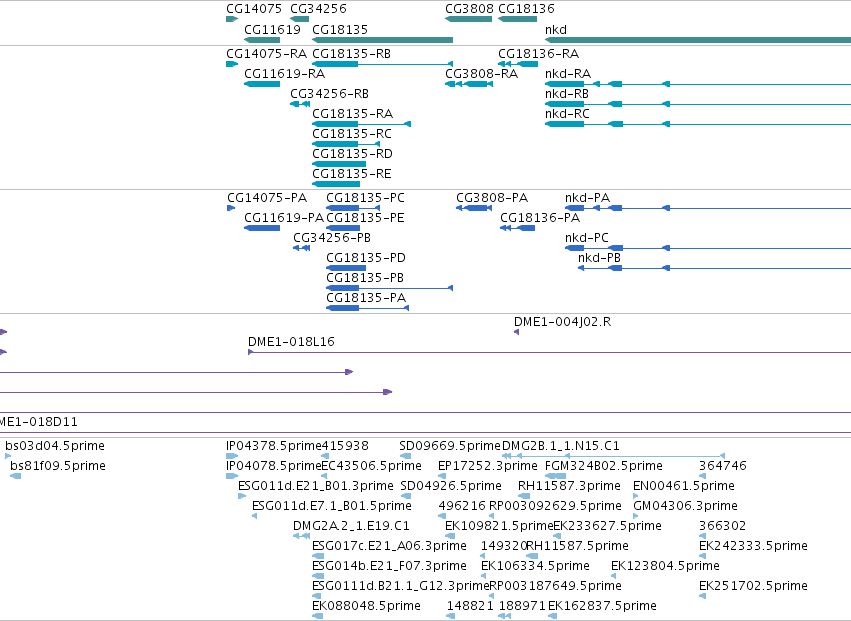851x621 pixels.
Task: Select the CG3808-PA protein label
Action: (492, 198)
